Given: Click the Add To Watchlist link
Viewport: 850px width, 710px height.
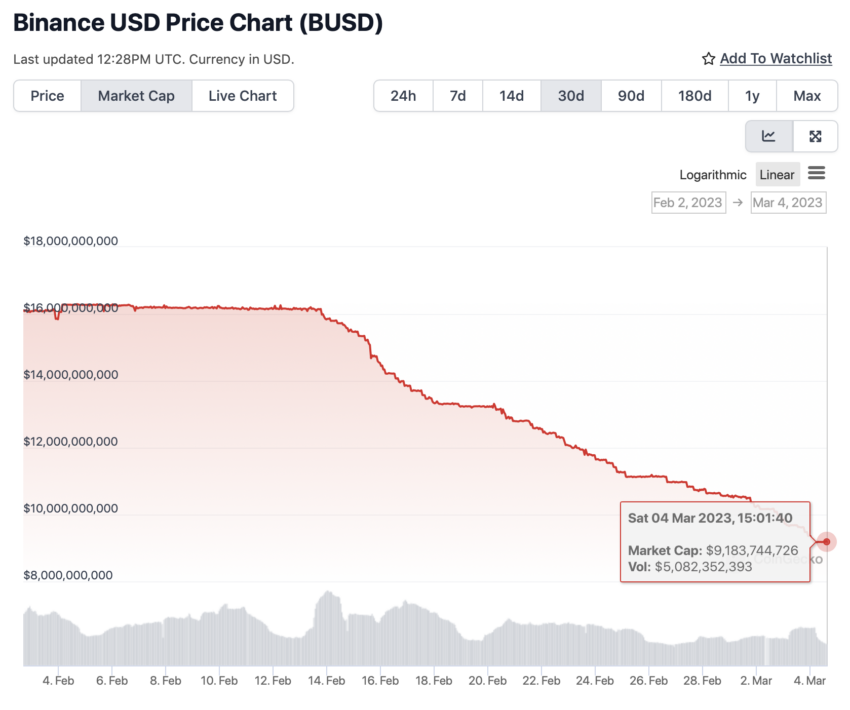Looking at the screenshot, I should pos(776,59).
